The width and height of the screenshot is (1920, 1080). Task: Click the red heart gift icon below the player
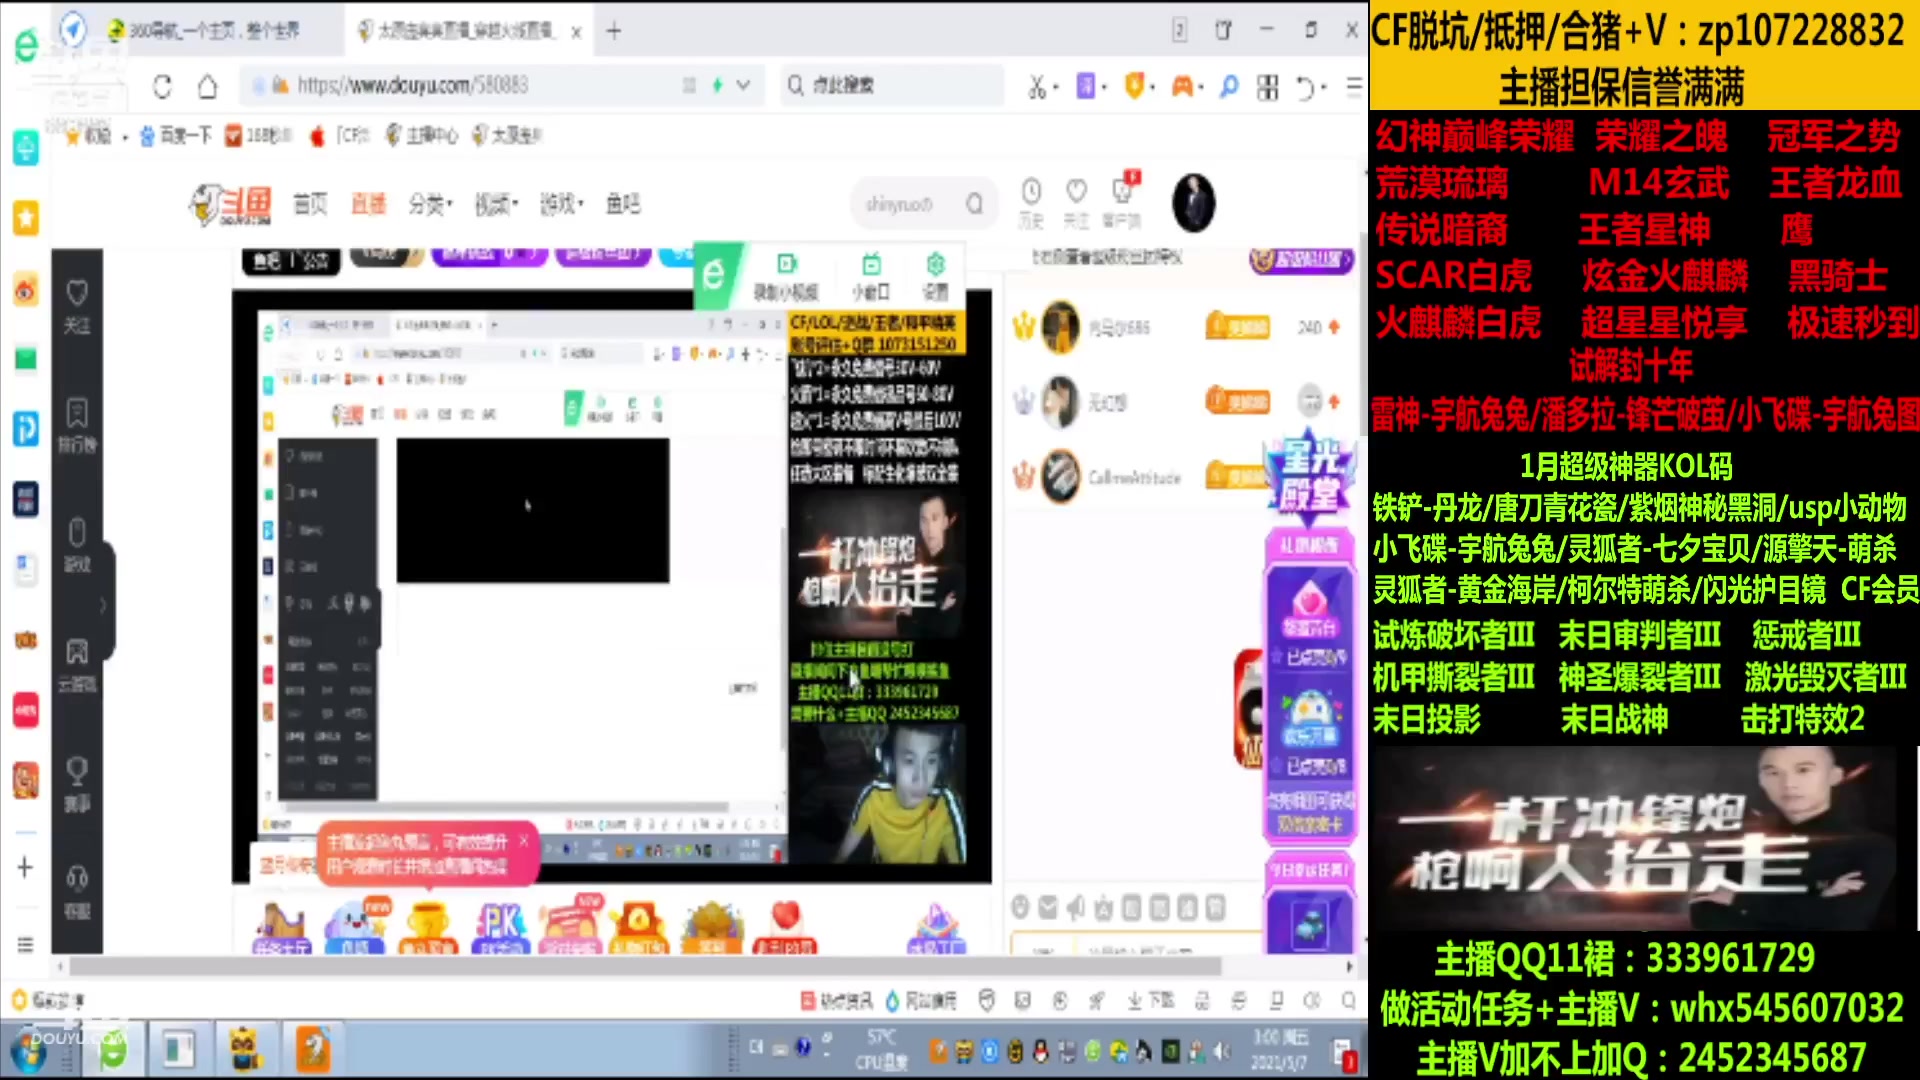[x=786, y=927]
